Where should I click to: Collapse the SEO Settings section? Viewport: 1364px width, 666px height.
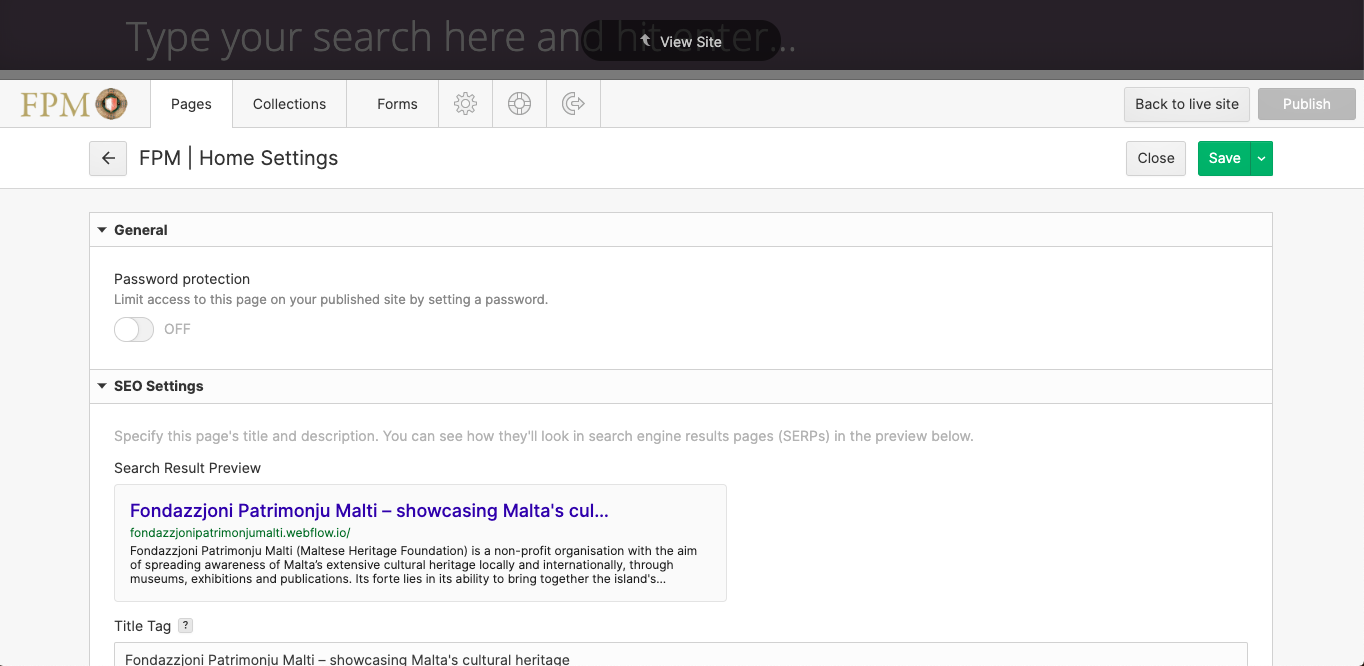(681, 386)
